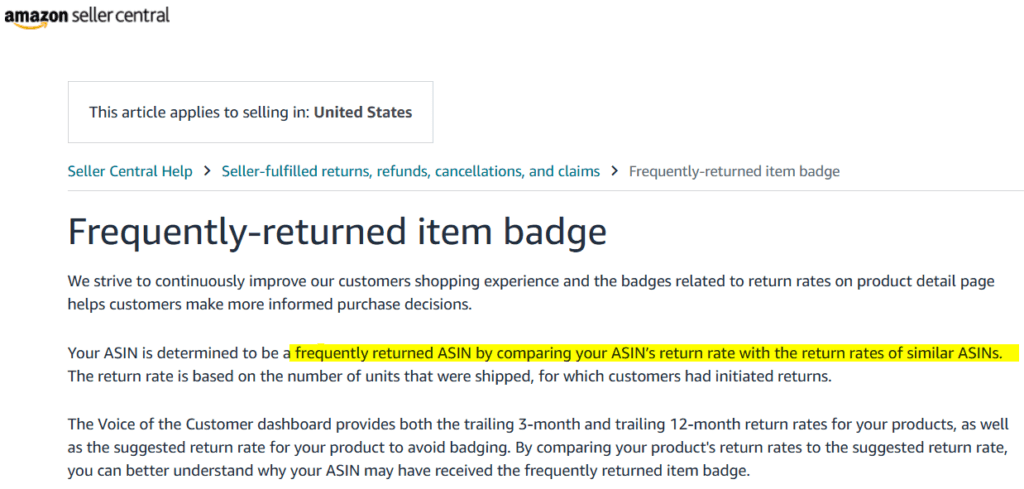Click the Amazon Seller Central logo
This screenshot has height=489, width=1024.
click(87, 16)
